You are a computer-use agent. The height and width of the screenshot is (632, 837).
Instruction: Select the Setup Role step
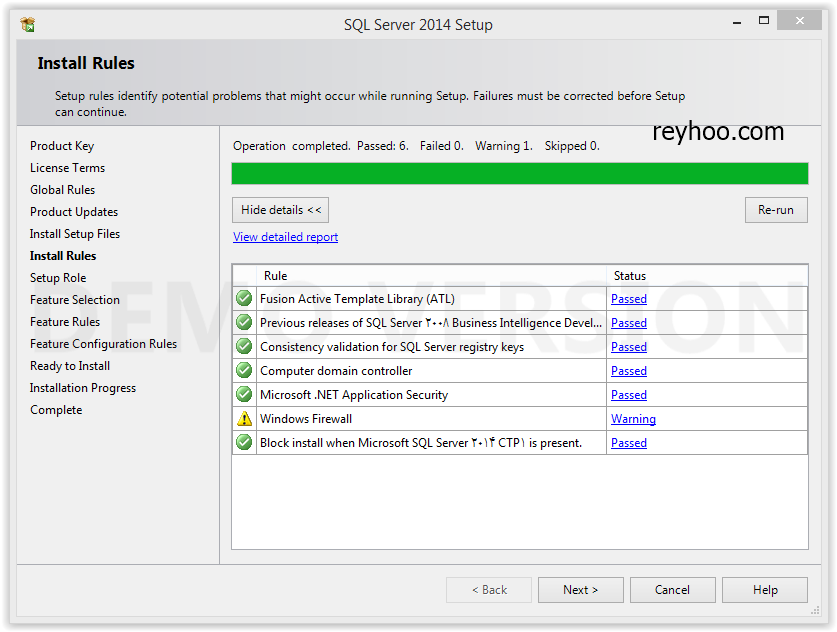(58, 278)
